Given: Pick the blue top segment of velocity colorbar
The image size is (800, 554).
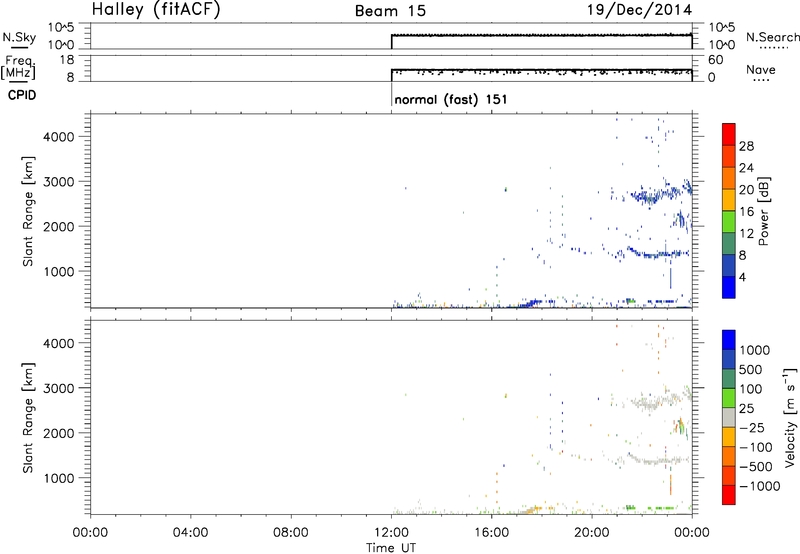Looking at the screenshot, I should (x=729, y=340).
